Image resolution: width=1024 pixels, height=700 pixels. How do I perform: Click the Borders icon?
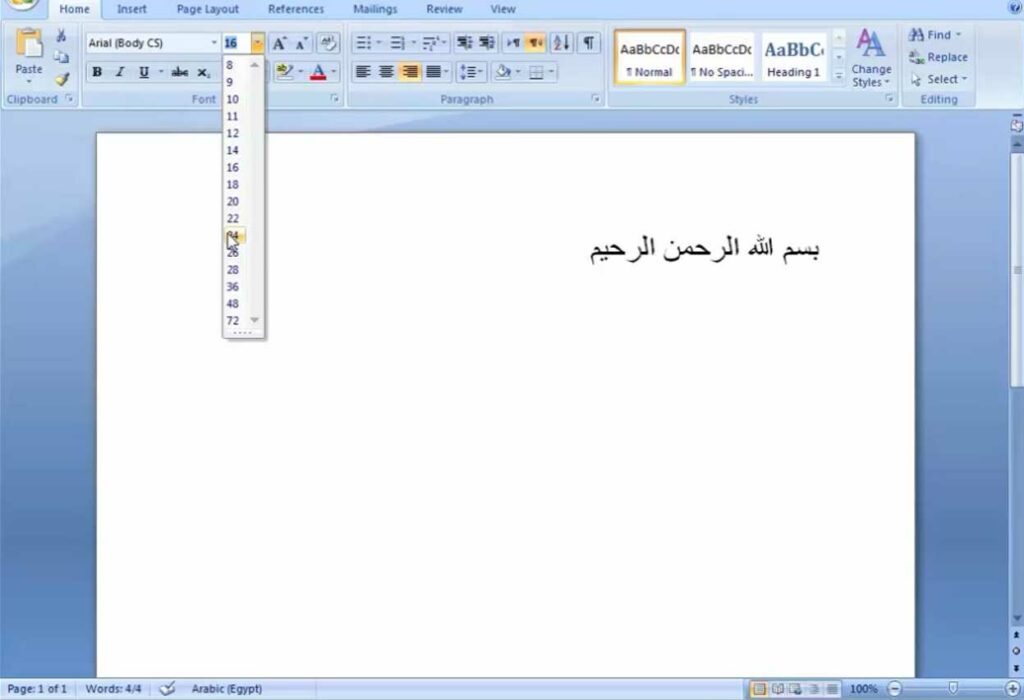536,72
